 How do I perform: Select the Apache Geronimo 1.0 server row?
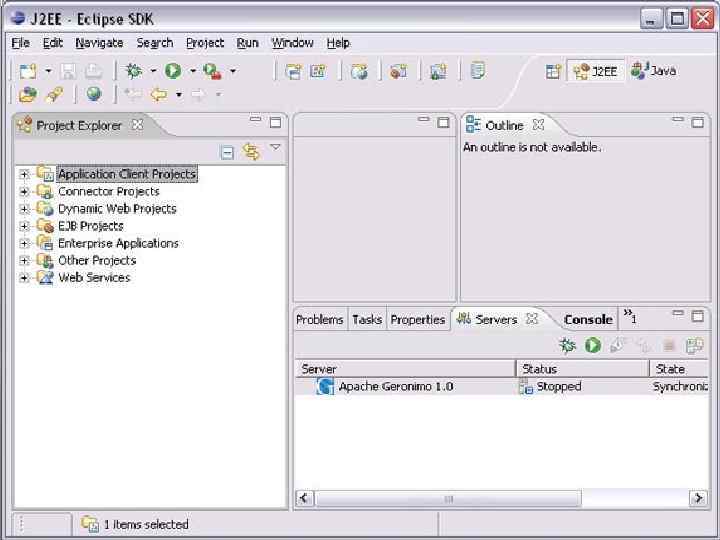501,387
